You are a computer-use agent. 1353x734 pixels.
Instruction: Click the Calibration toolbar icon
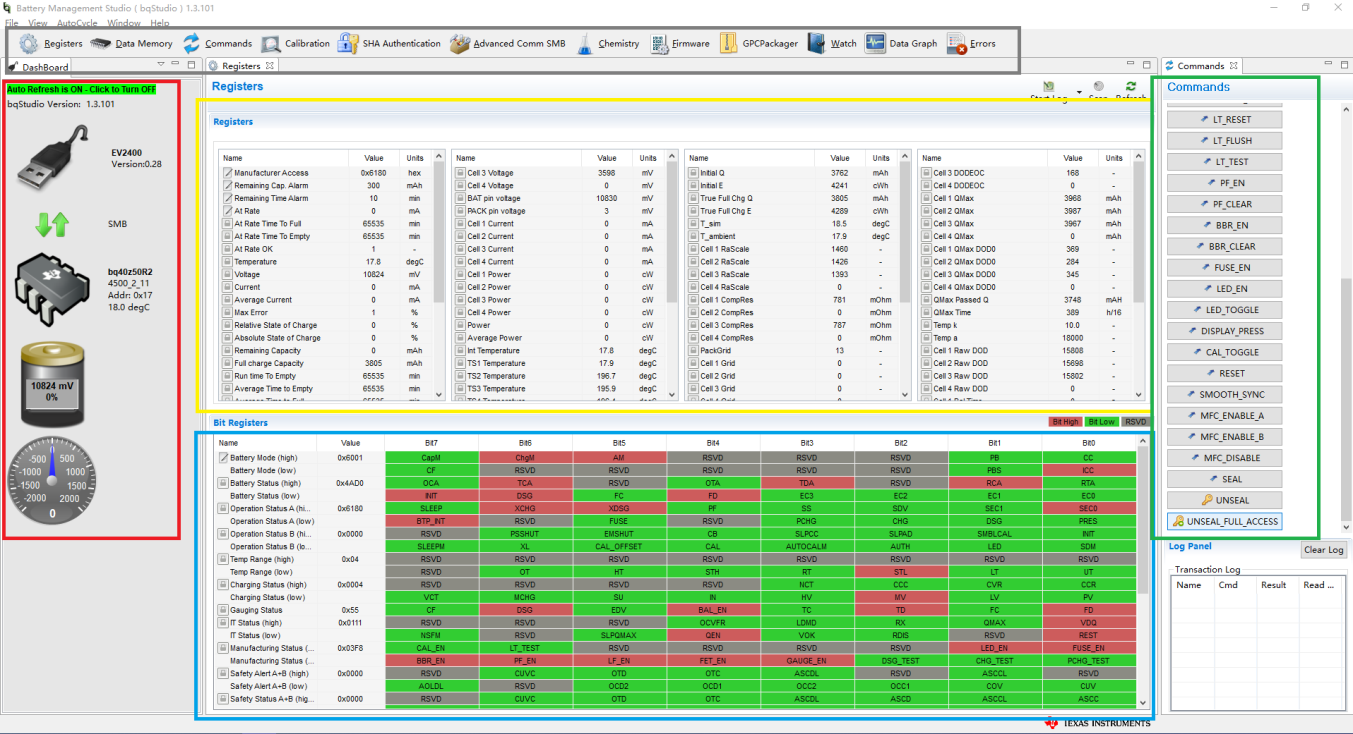click(271, 43)
